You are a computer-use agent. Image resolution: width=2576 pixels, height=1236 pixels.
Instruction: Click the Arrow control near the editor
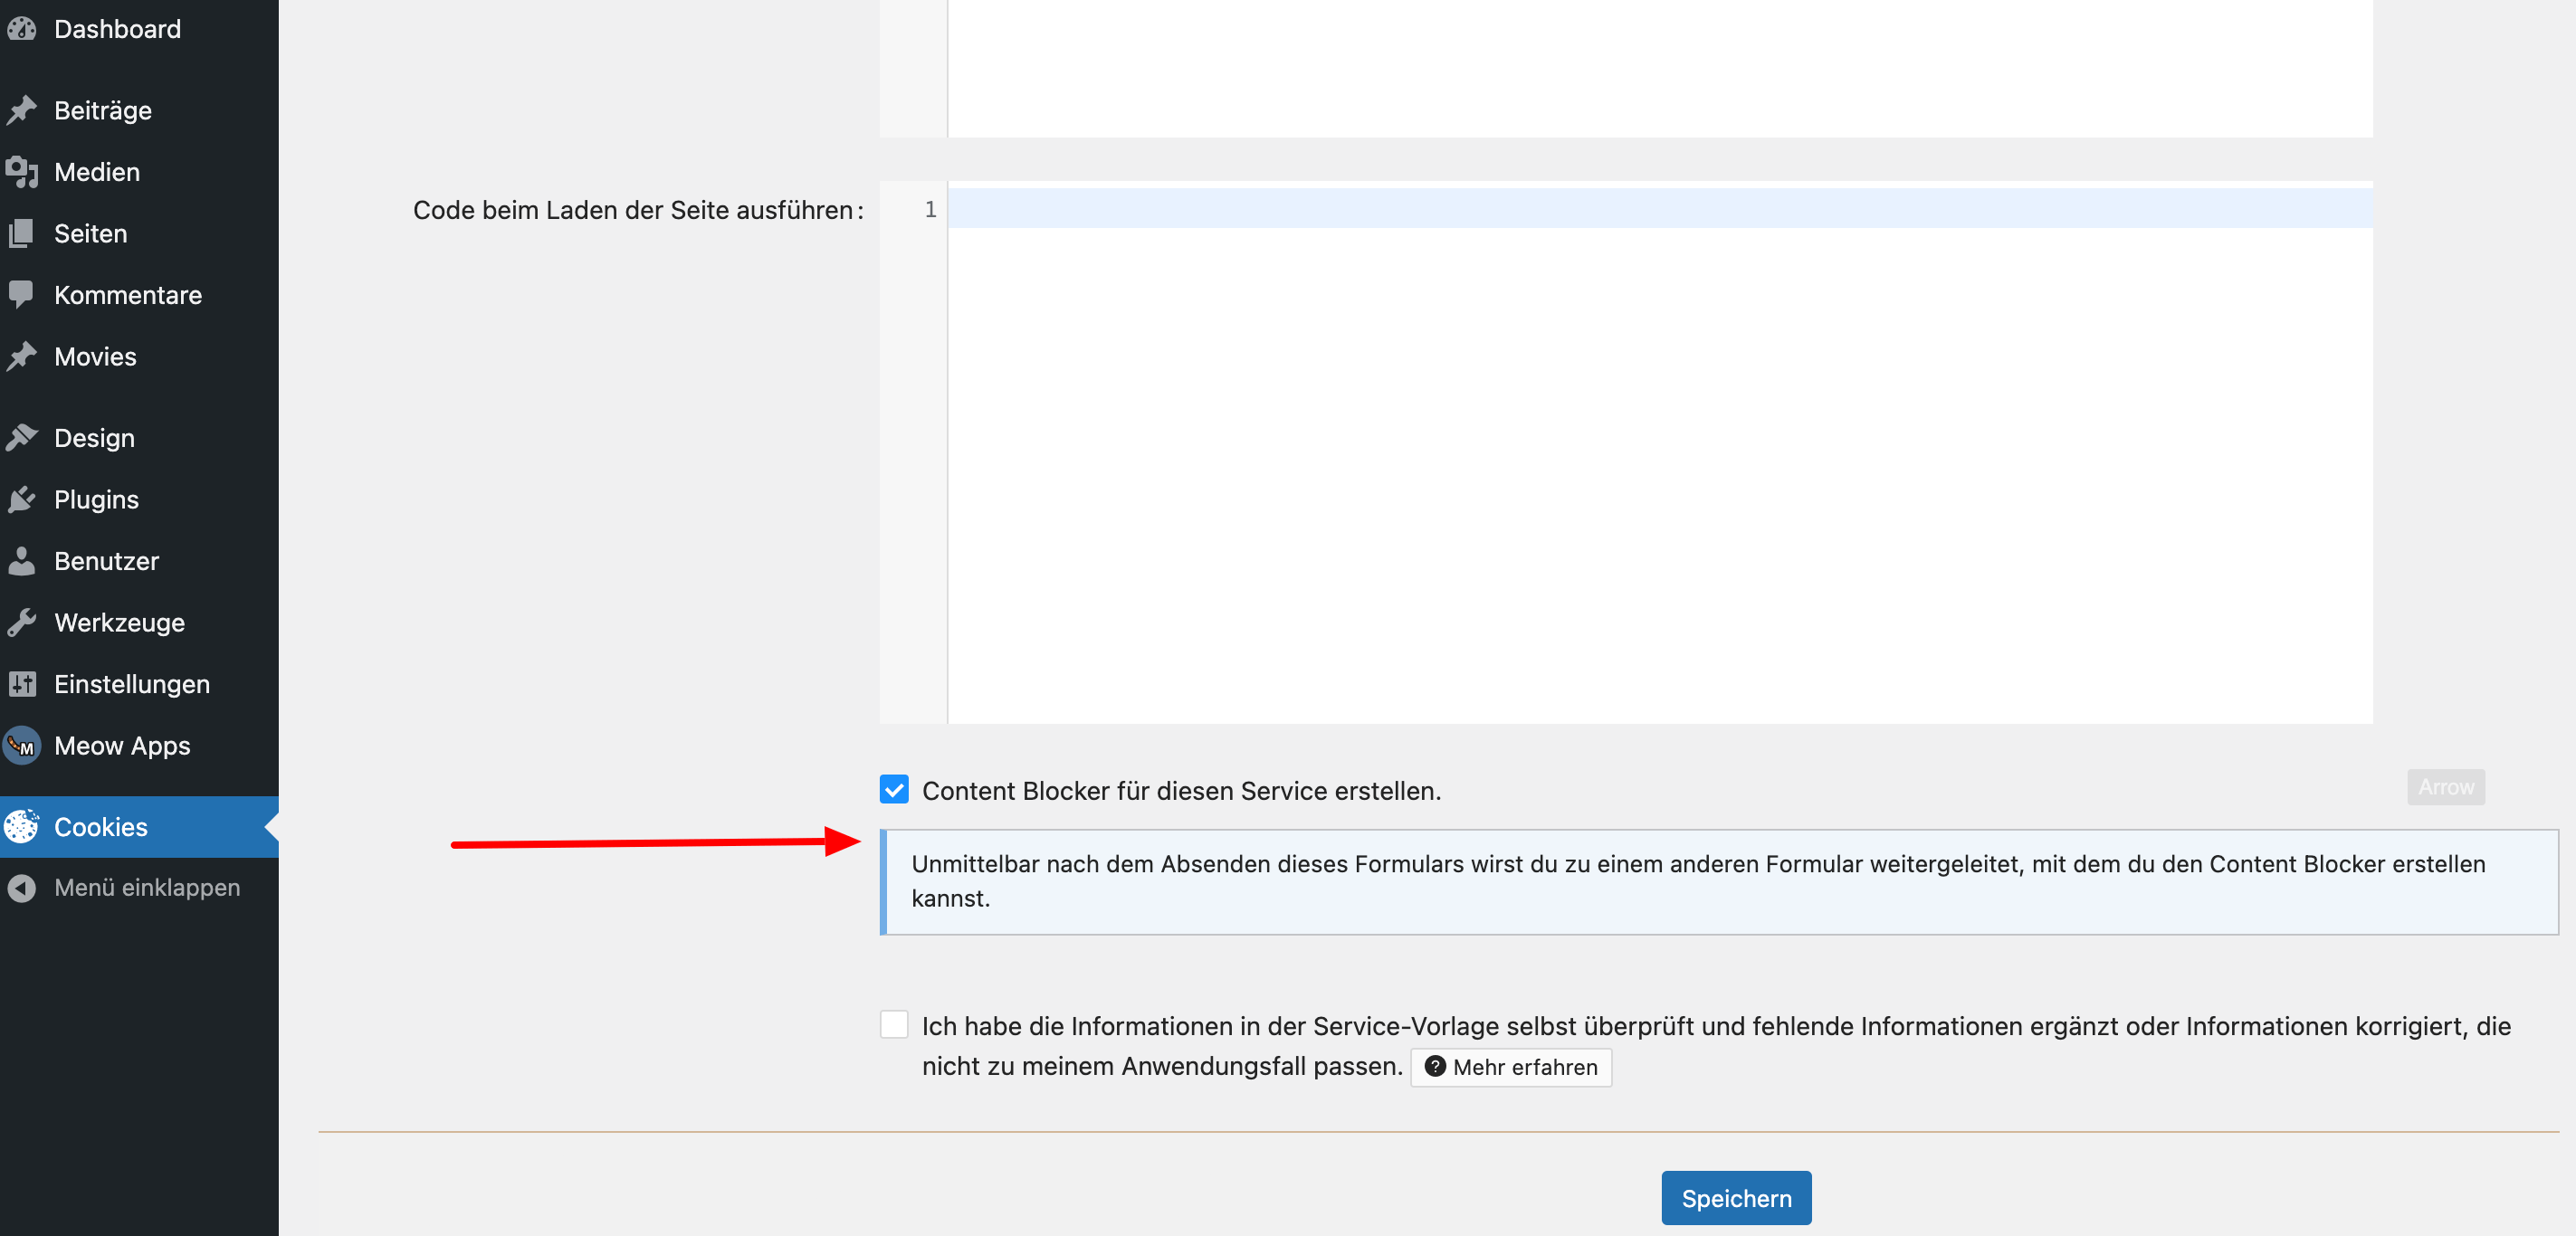pyautogui.click(x=2446, y=787)
